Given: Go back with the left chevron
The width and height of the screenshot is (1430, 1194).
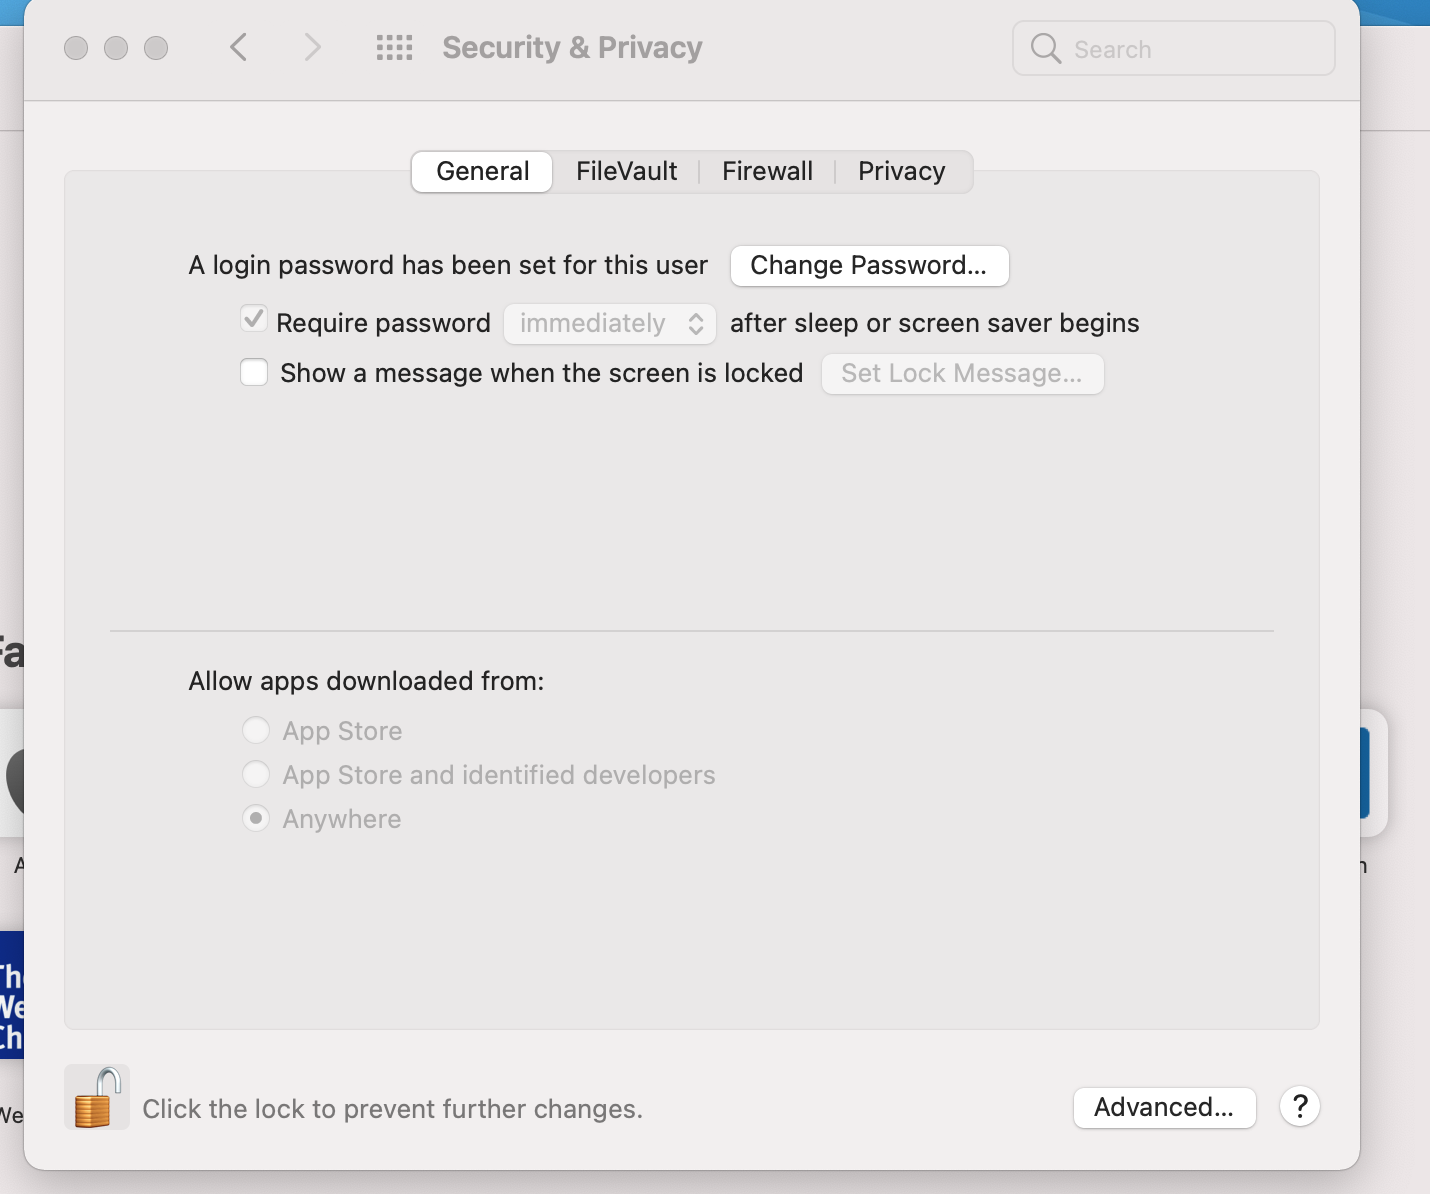Looking at the screenshot, I should (238, 48).
